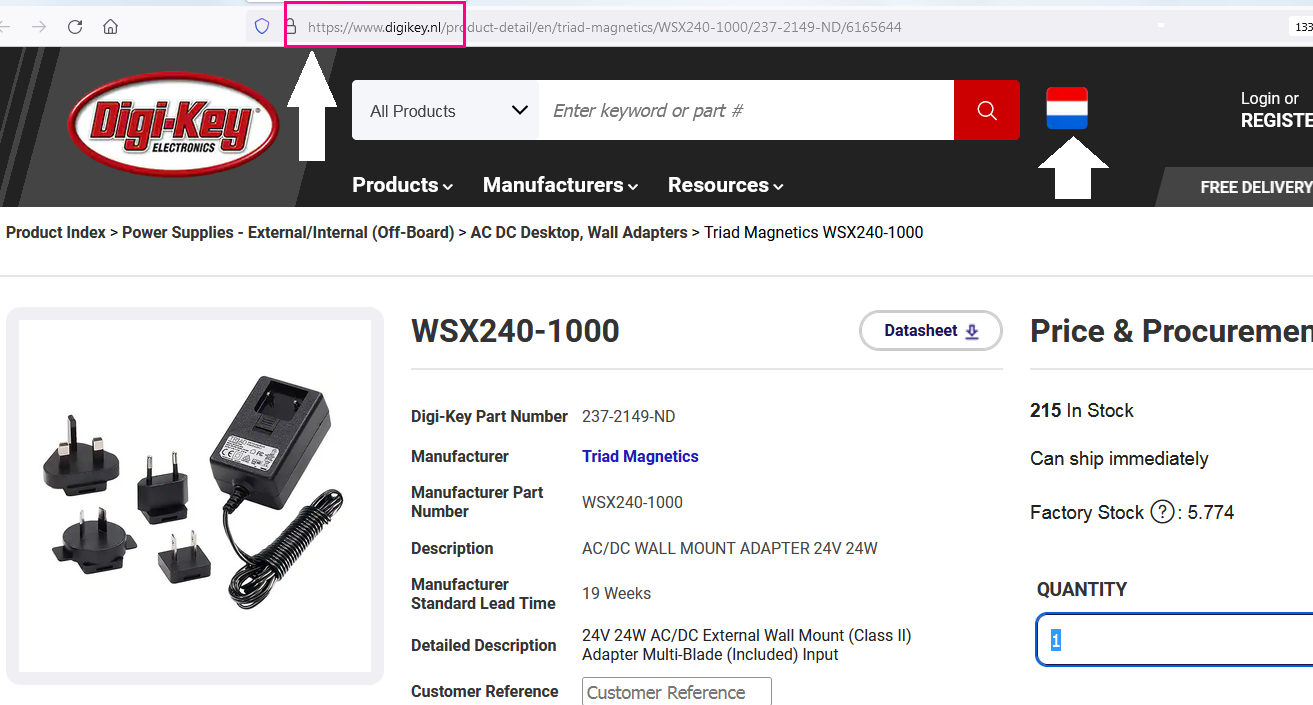Click the Customer Reference input field
Viewport: 1313px width, 705px height.
677,692
